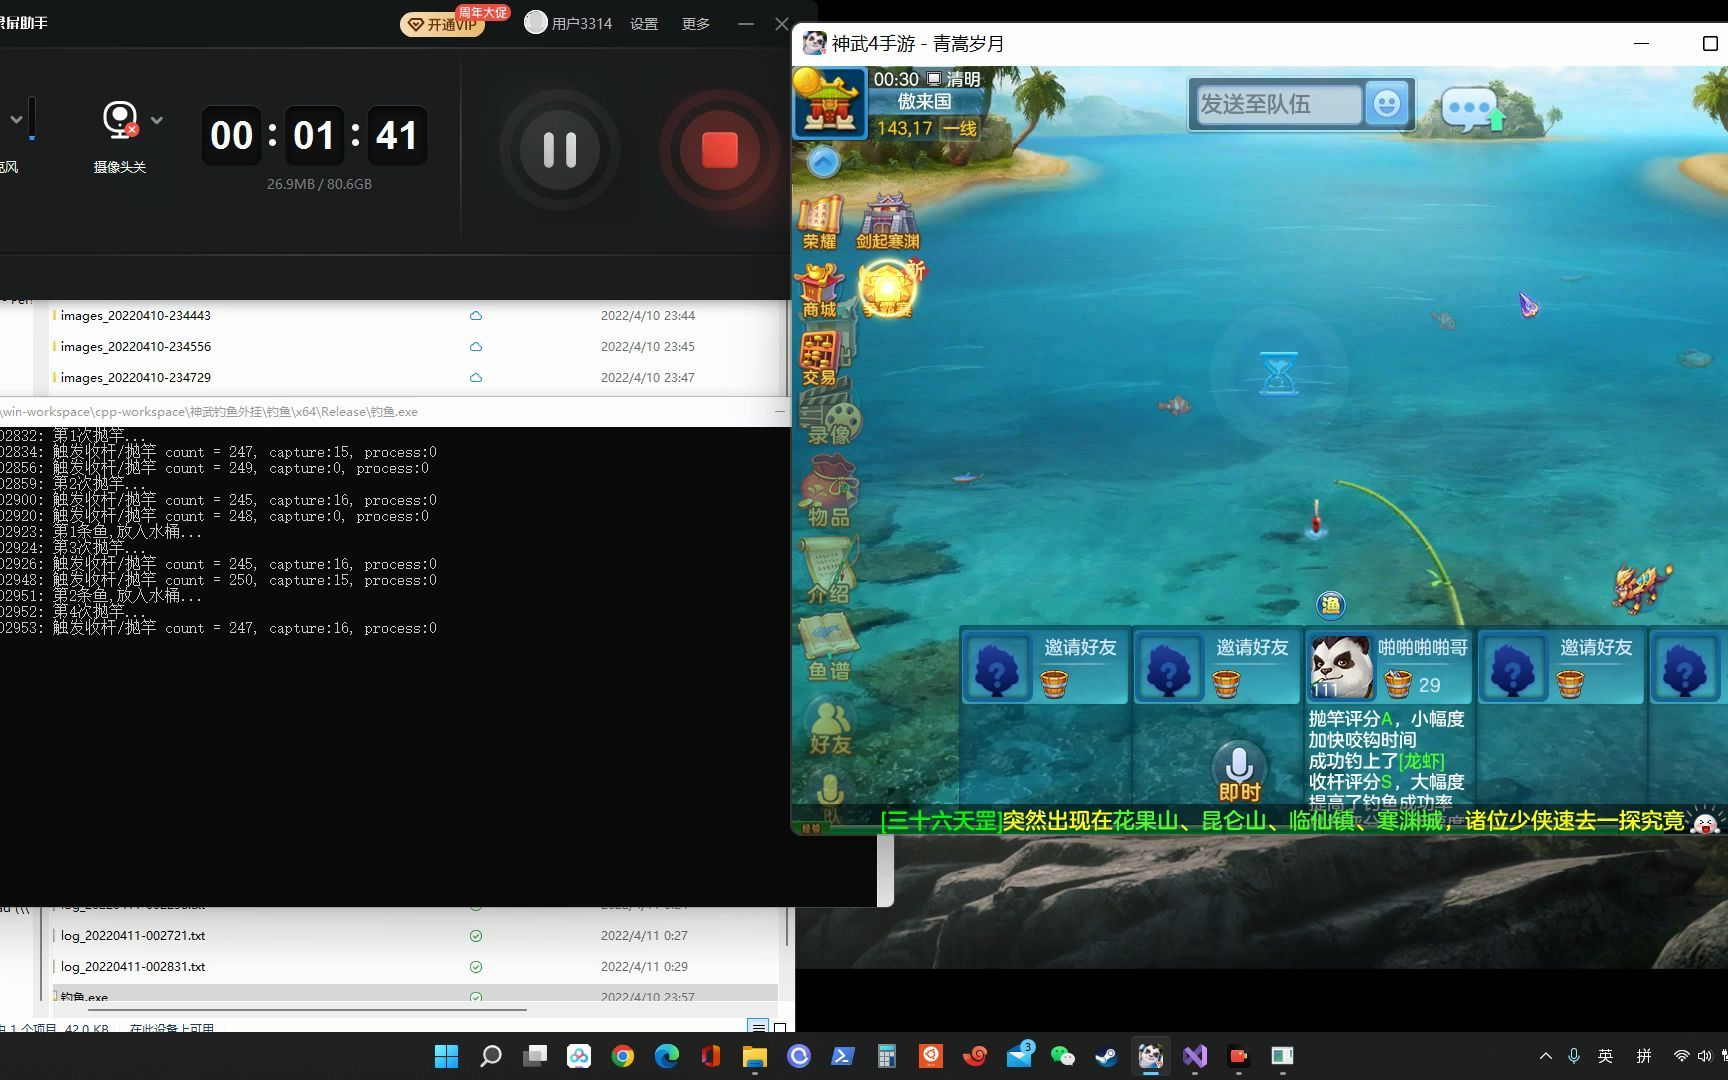The image size is (1728, 1080).
Task: Select images_20220410-234443 folder row
Action: (x=415, y=315)
